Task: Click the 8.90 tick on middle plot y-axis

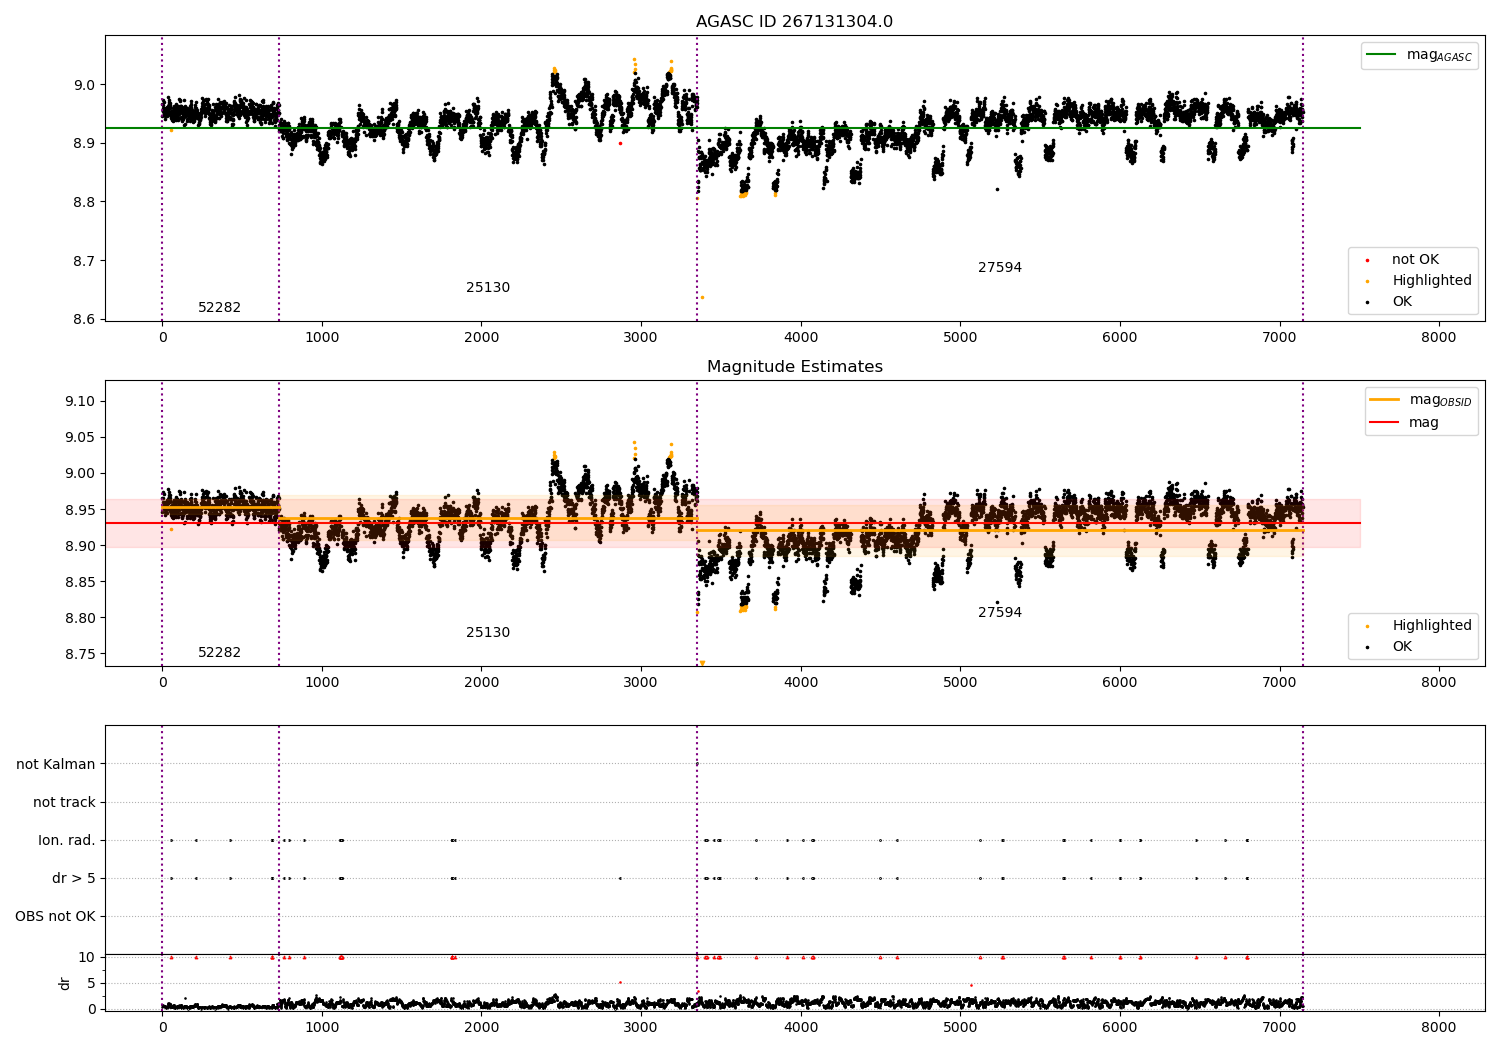Action: point(78,546)
